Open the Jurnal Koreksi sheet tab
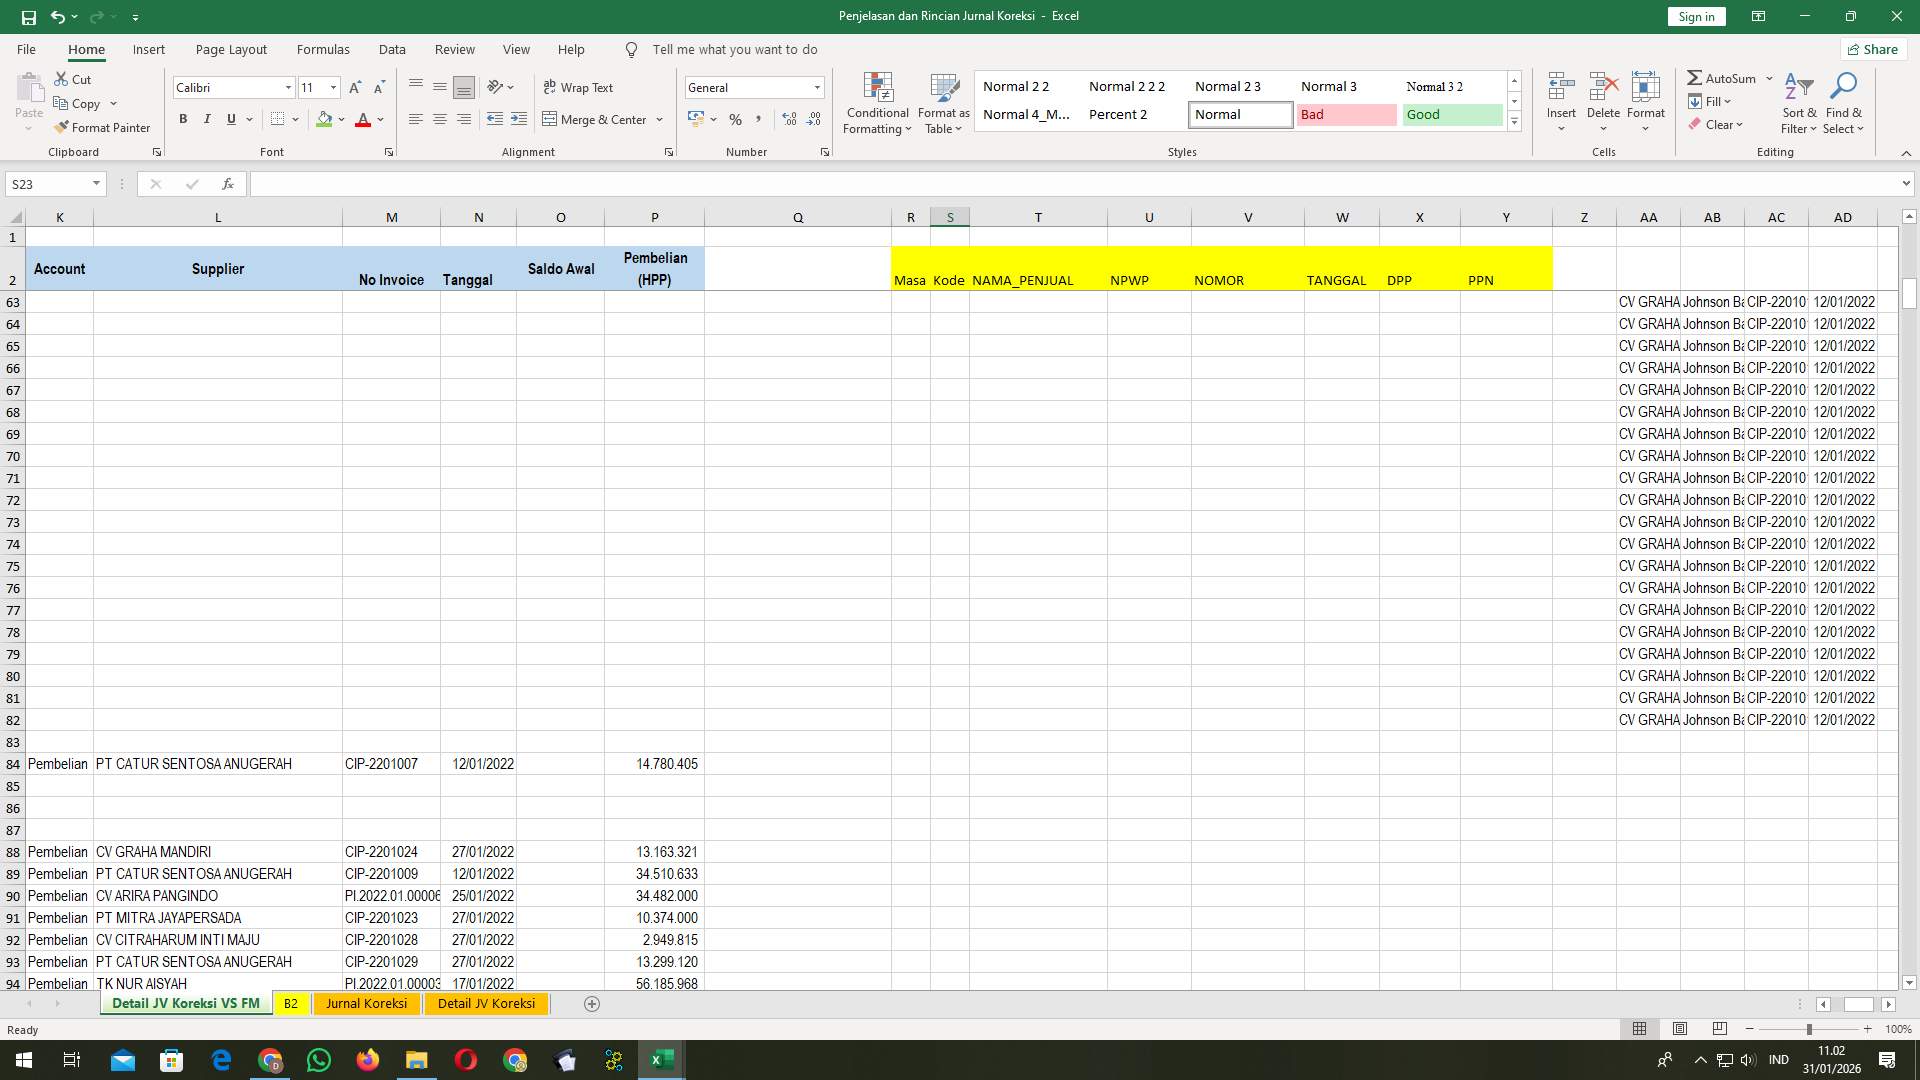1920x1080 pixels. pyautogui.click(x=366, y=1003)
